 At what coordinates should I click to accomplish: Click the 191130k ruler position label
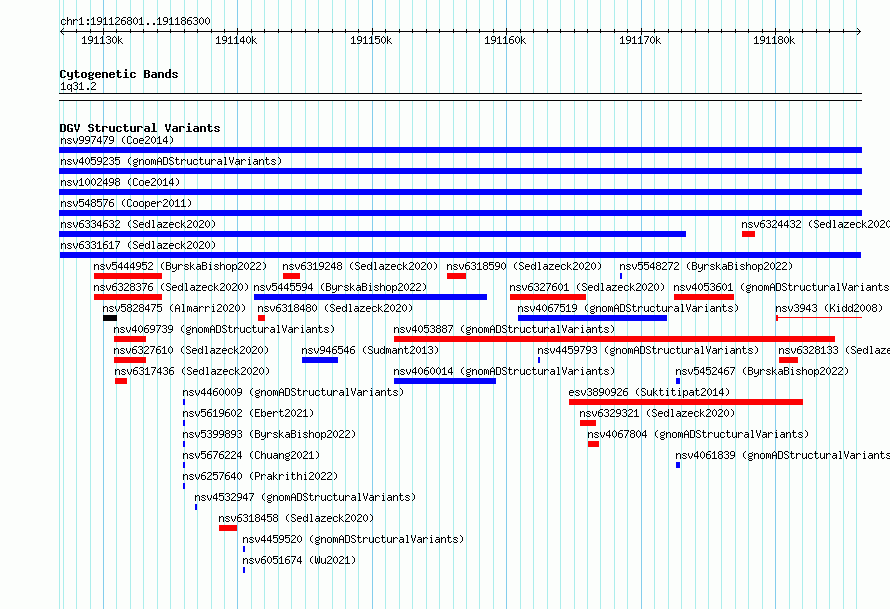(102, 40)
